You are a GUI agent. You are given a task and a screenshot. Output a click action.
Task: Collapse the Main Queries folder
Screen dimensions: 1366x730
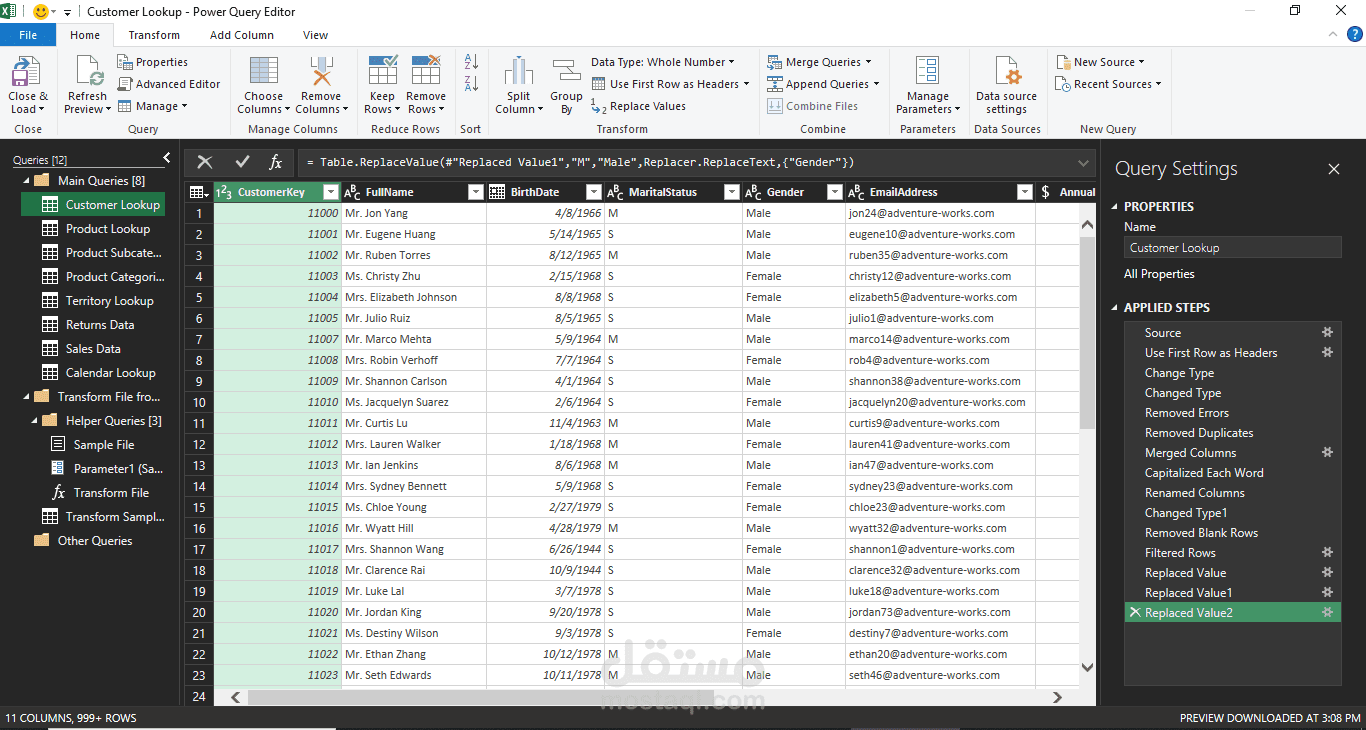tap(27, 181)
